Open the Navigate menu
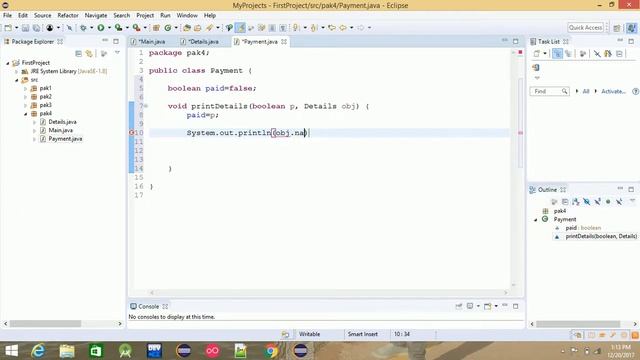Image resolution: width=640 pixels, height=360 pixels. point(96,15)
